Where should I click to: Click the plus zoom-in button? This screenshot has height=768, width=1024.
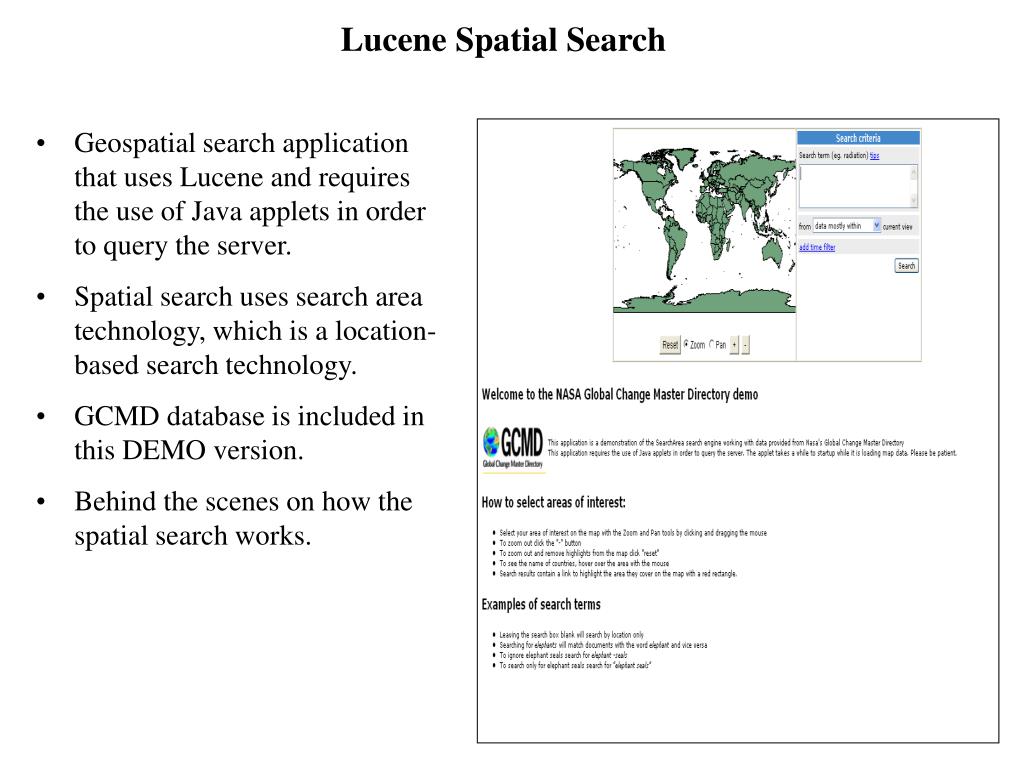pyautogui.click(x=734, y=344)
